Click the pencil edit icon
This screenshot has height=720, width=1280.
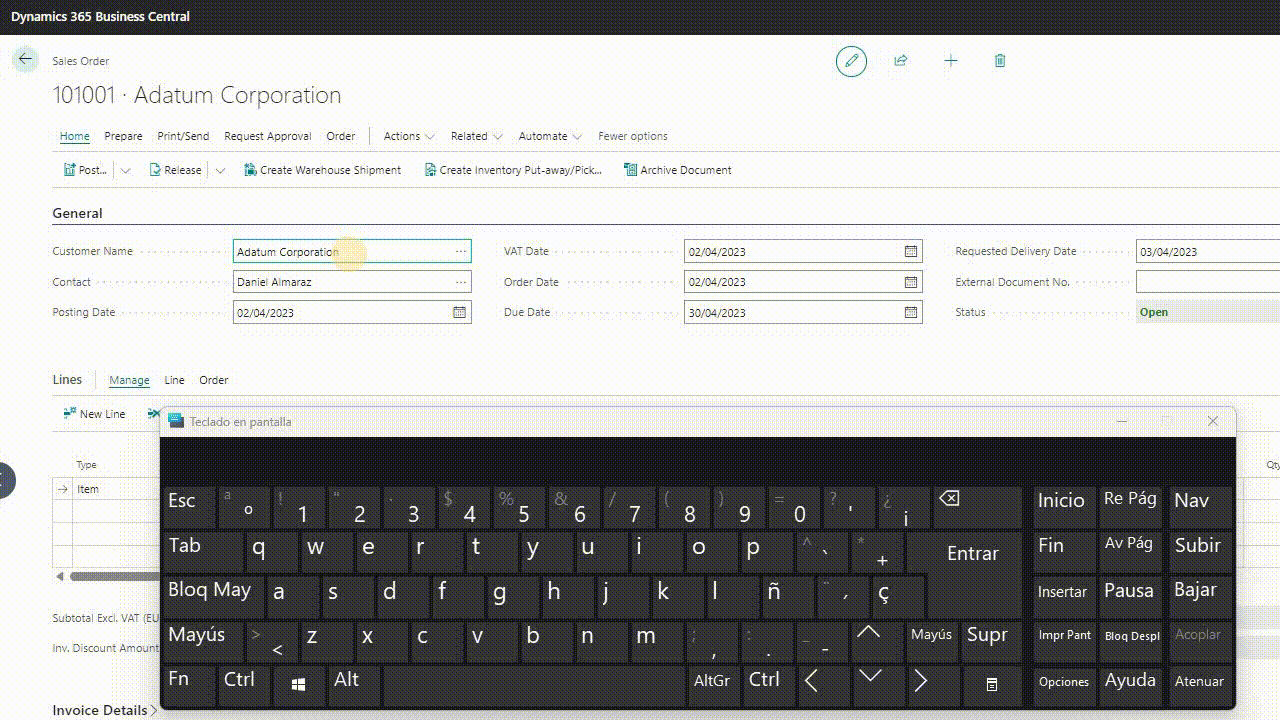coord(851,61)
